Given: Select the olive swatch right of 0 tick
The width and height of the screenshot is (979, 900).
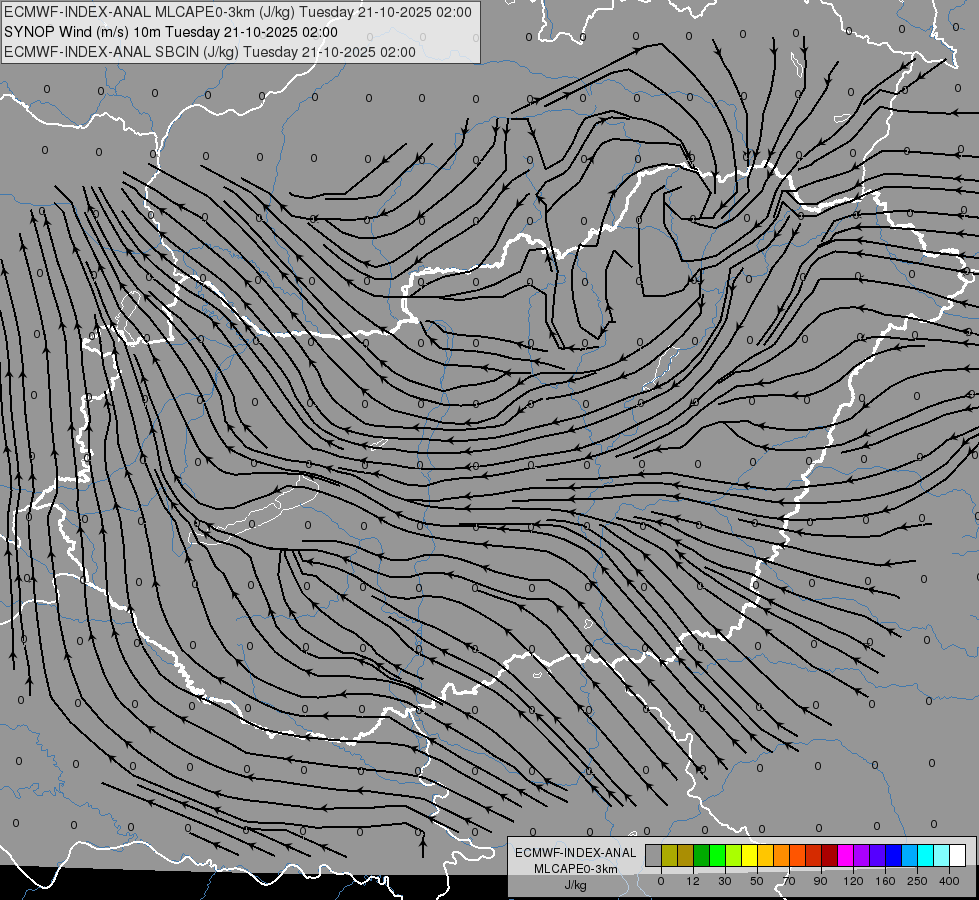Looking at the screenshot, I should click(x=669, y=855).
